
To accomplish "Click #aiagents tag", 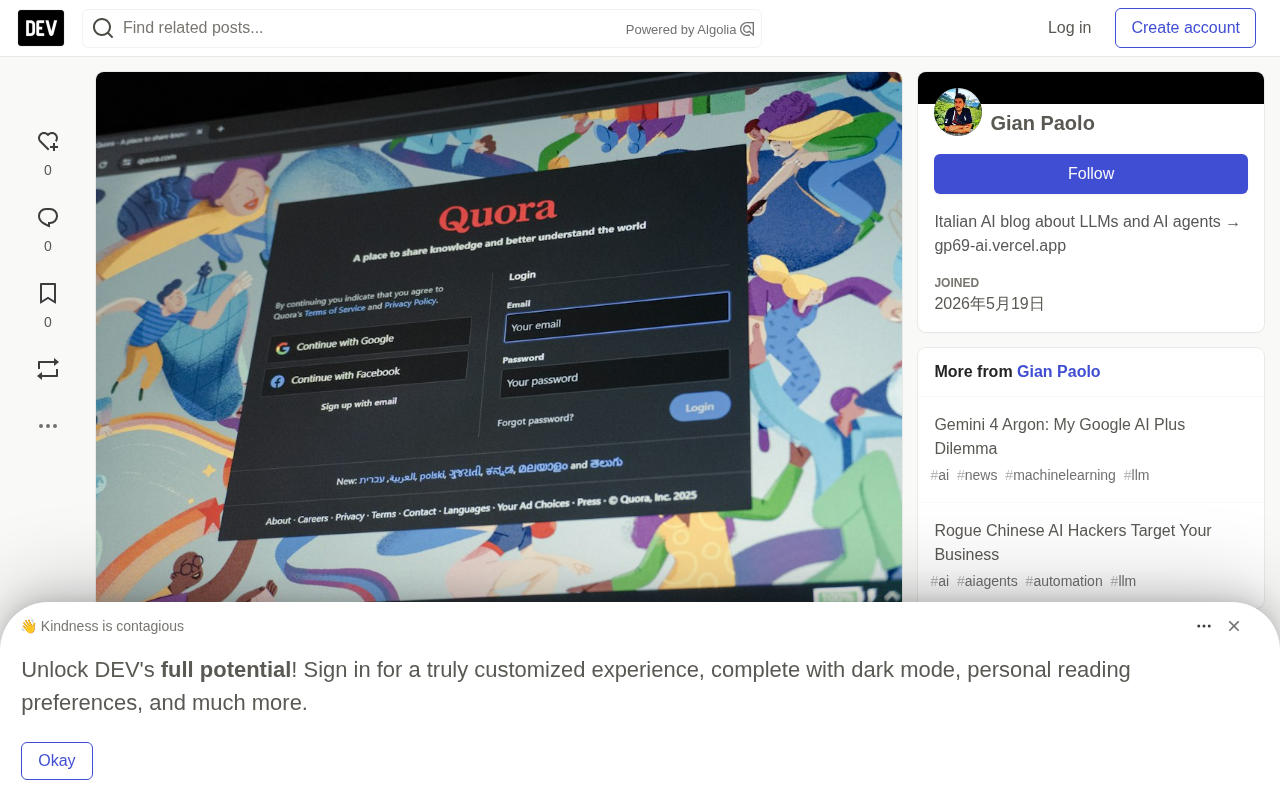I will (x=987, y=581).
